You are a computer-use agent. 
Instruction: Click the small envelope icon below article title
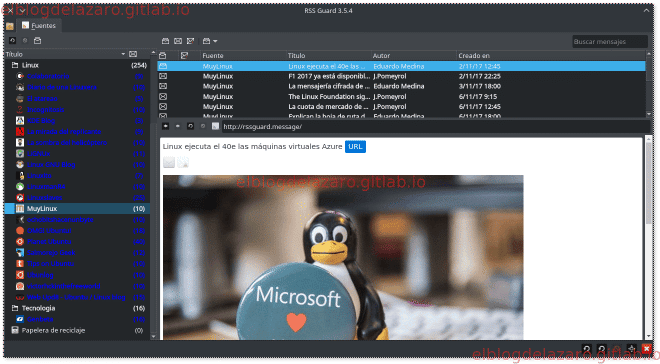(169, 162)
